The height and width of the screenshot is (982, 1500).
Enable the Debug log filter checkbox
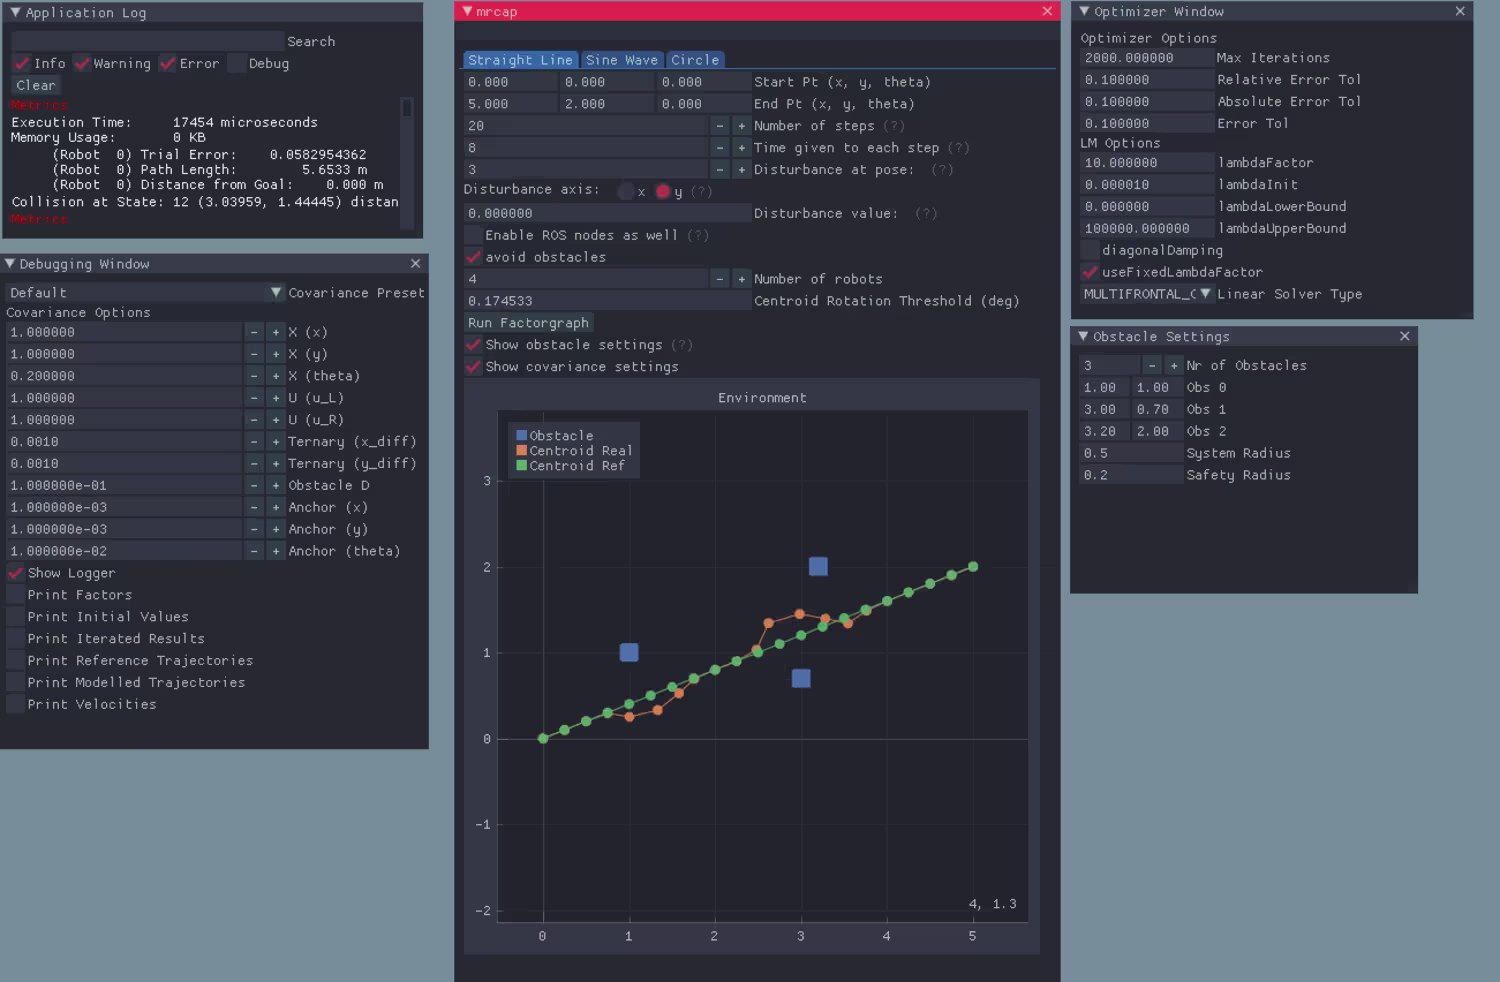(237, 63)
